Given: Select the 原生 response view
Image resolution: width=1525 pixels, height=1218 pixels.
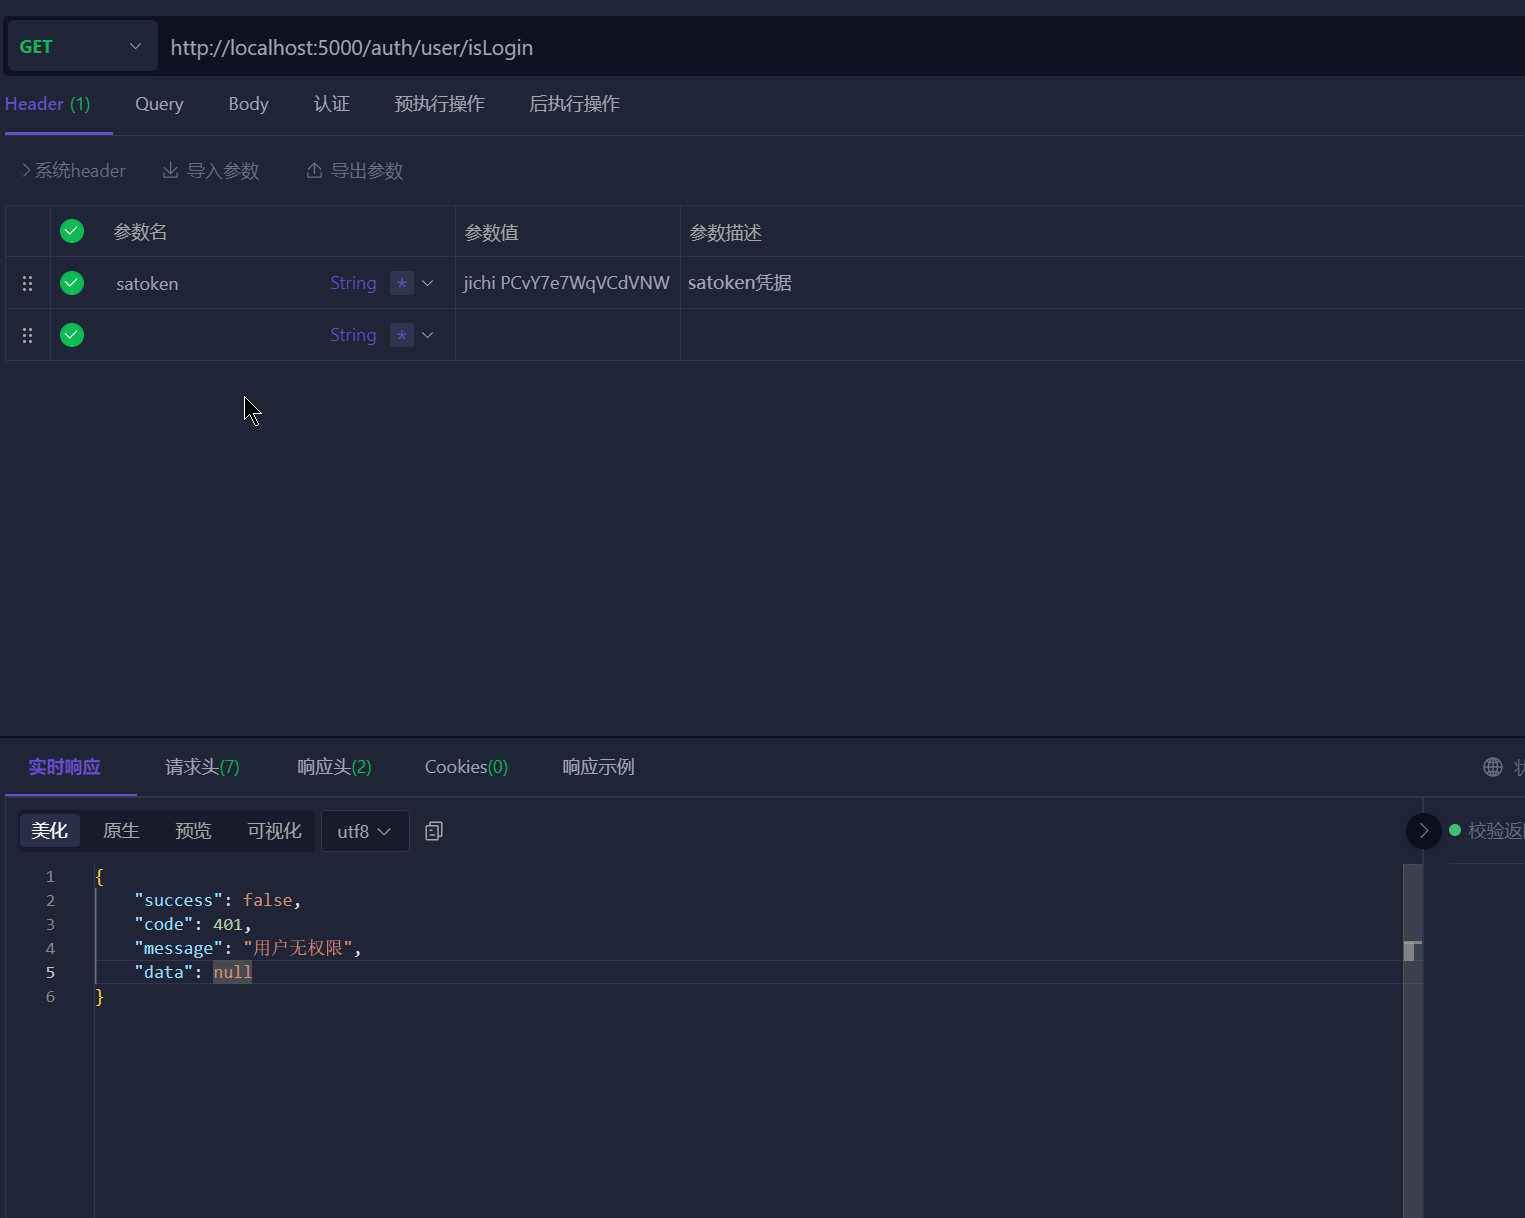Looking at the screenshot, I should coord(121,831).
